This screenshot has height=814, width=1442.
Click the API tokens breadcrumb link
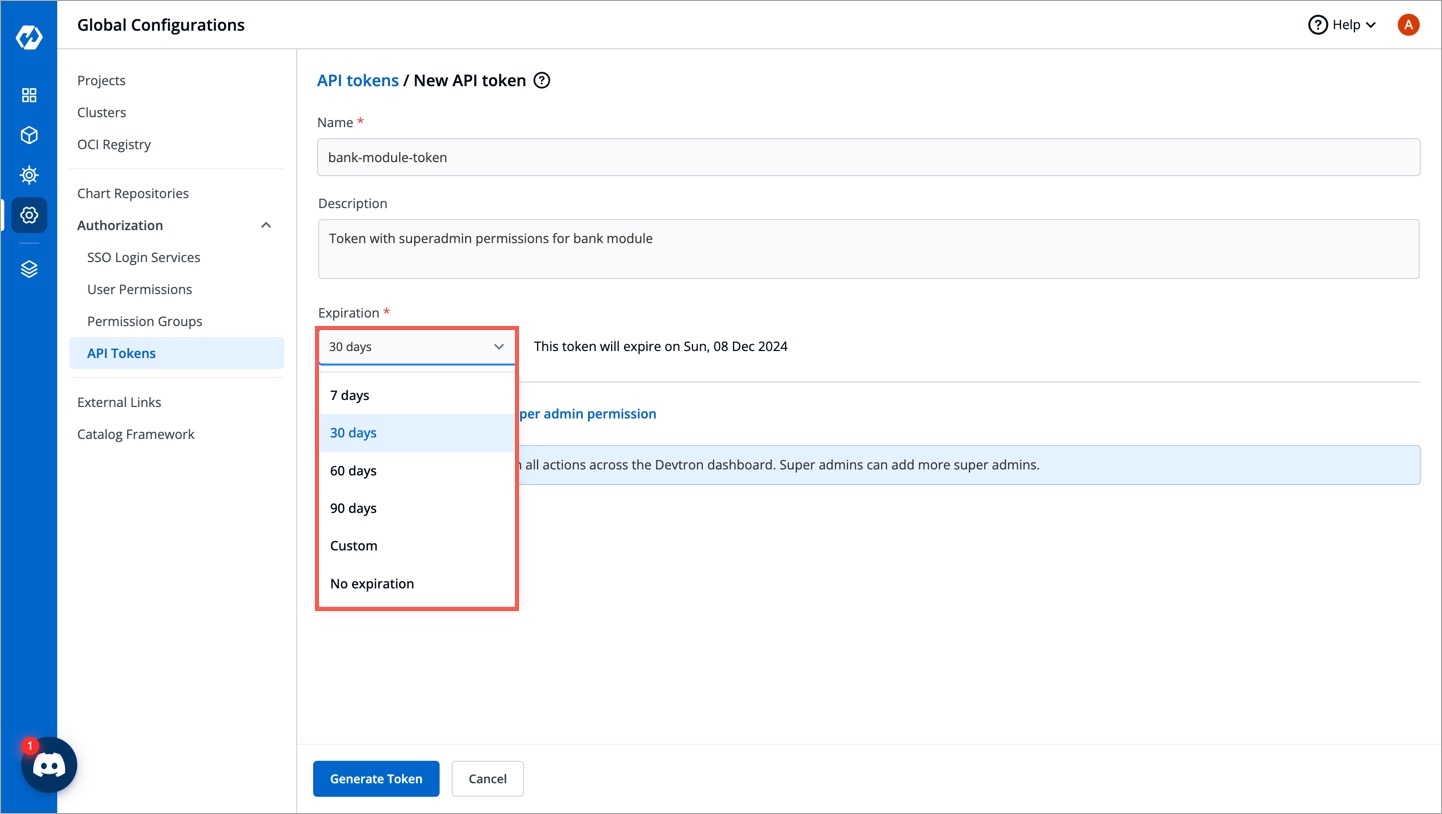click(357, 81)
